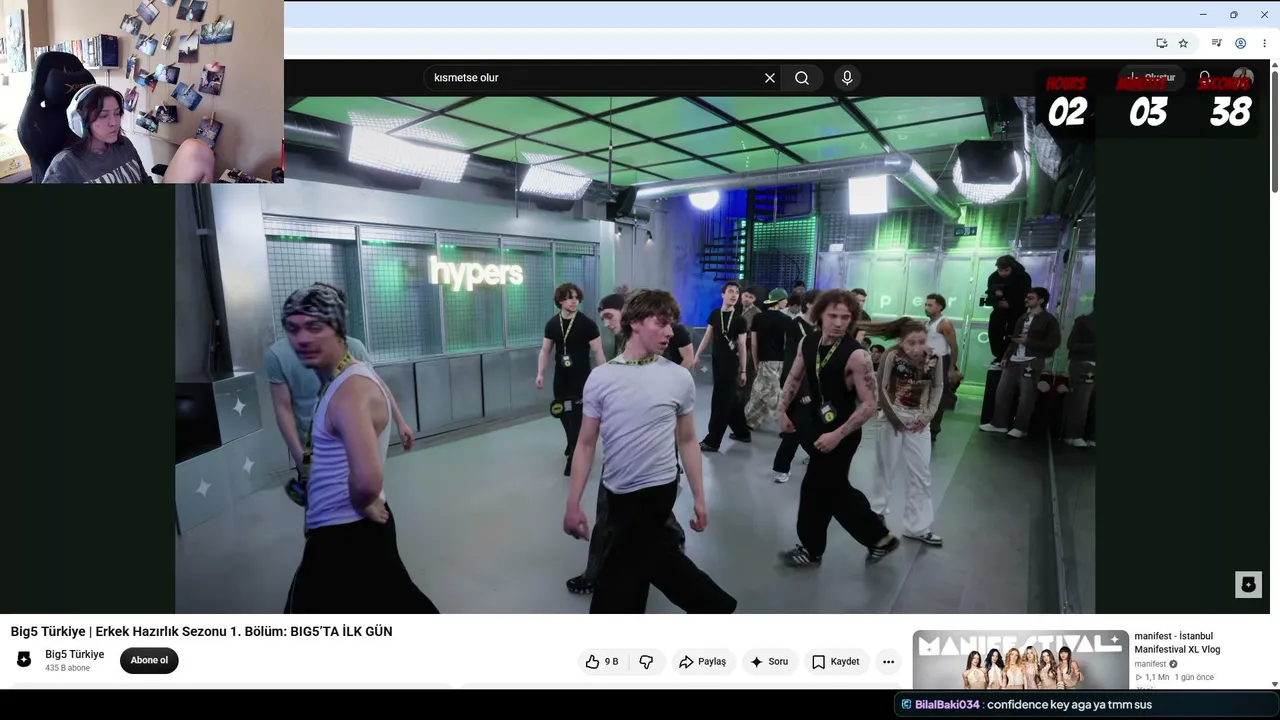Open Chrome media controls icon
The width and height of the screenshot is (1280, 720).
click(1216, 43)
